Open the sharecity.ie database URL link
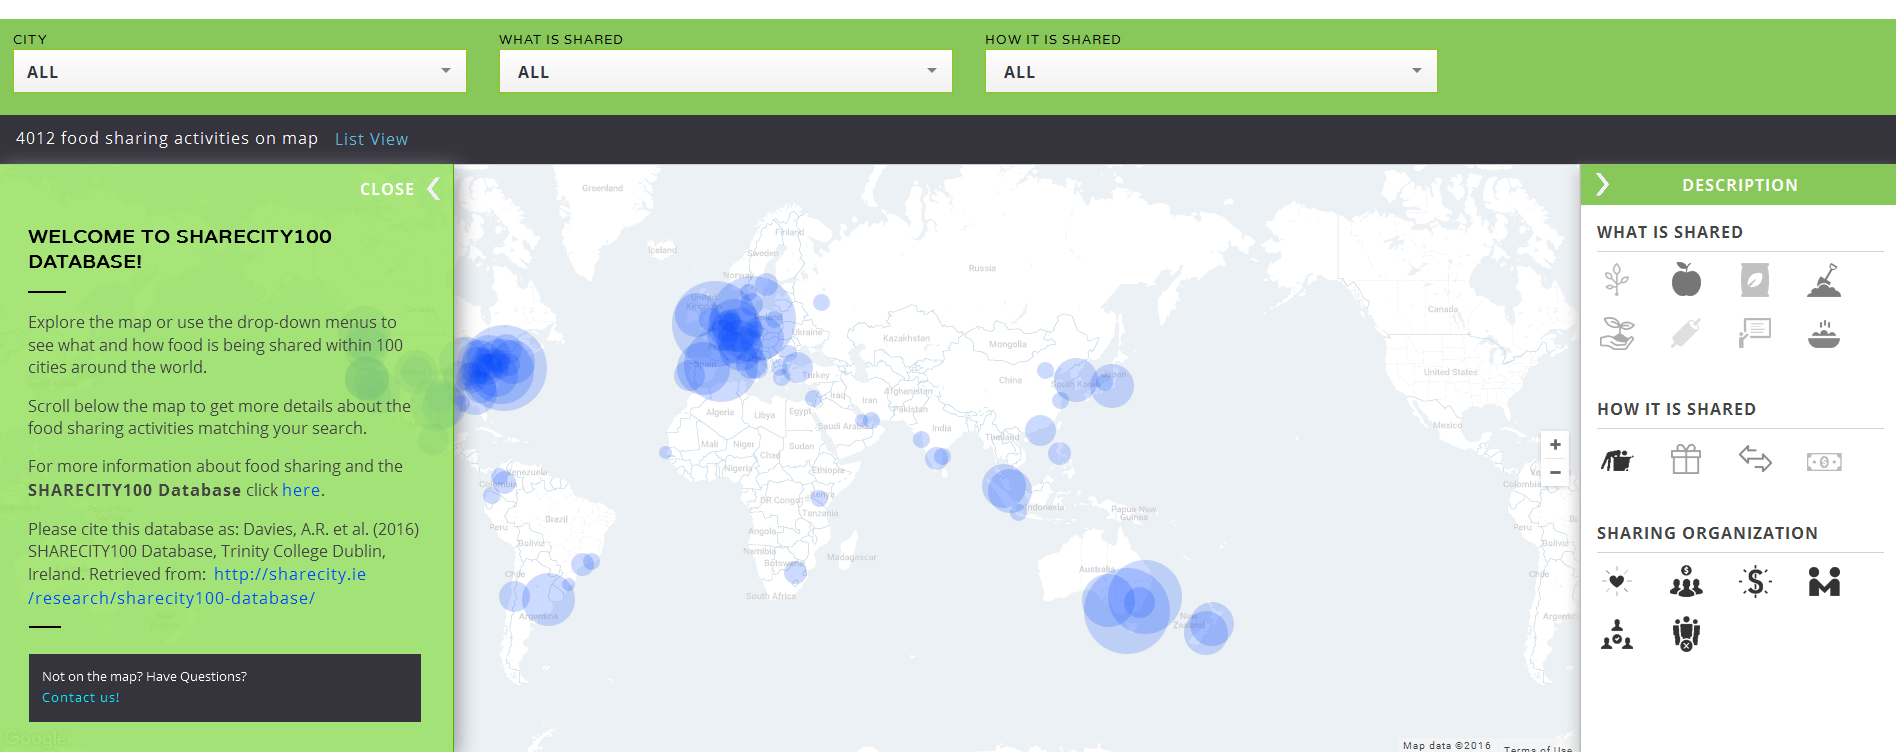 tap(197, 586)
